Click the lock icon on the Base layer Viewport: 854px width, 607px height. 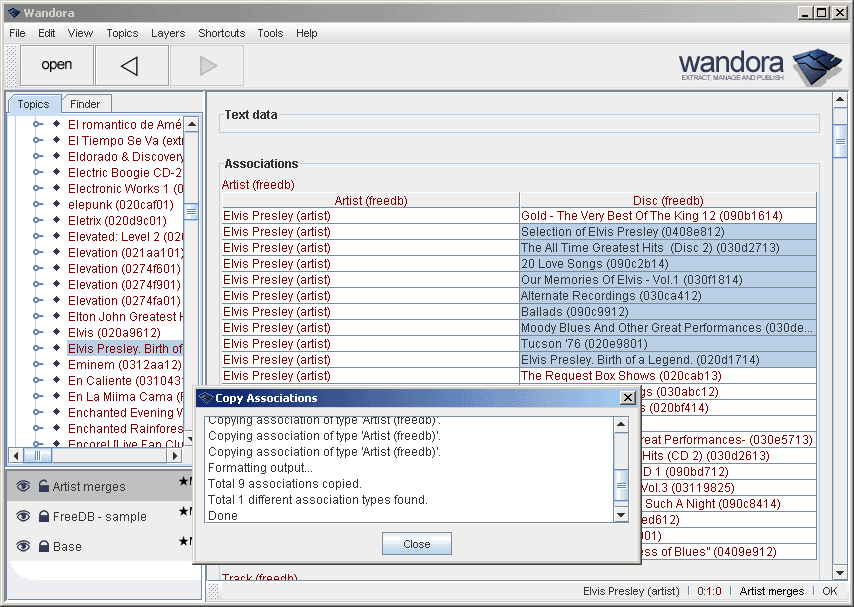click(43, 547)
